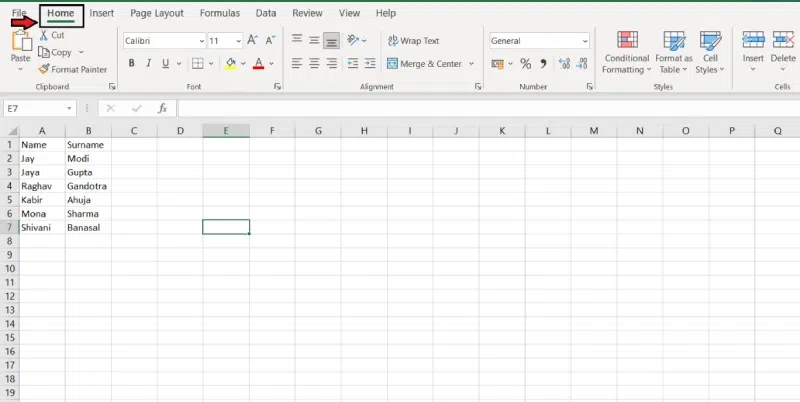Image resolution: width=800 pixels, height=402 pixels.
Task: Open General number format dropdown
Action: coord(585,41)
